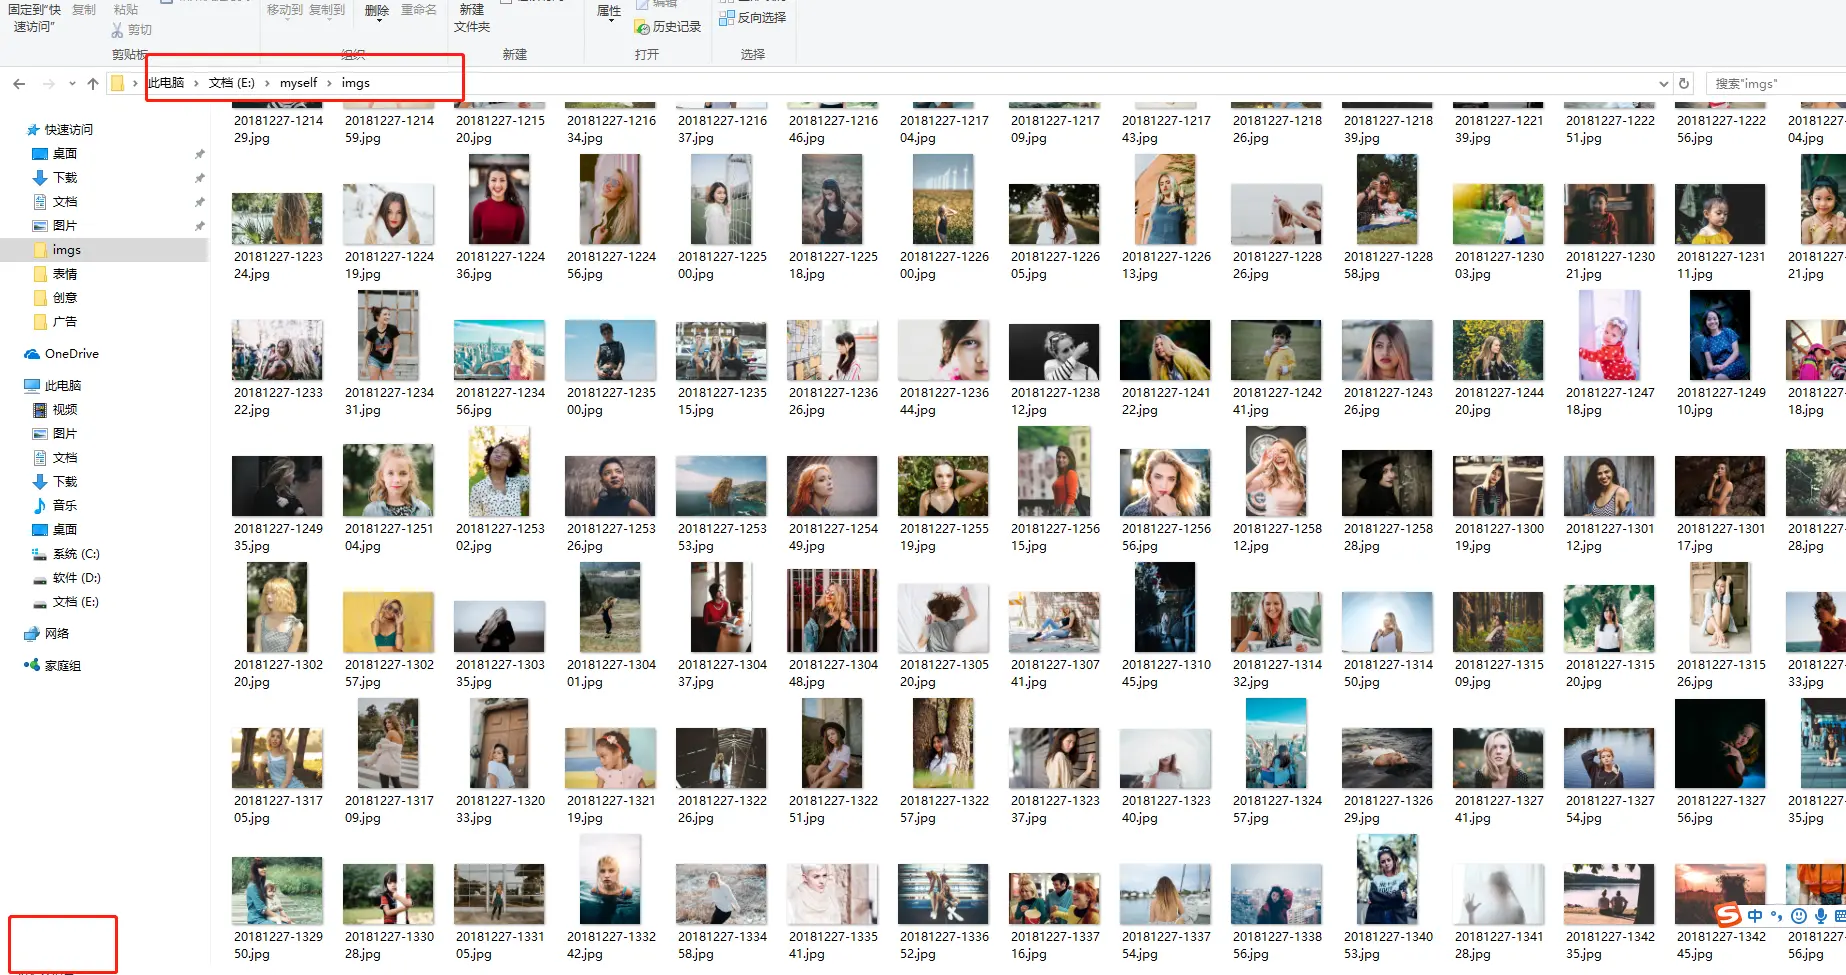Start voice input with microphone icon
This screenshot has height=975, width=1846.
coord(1820,916)
